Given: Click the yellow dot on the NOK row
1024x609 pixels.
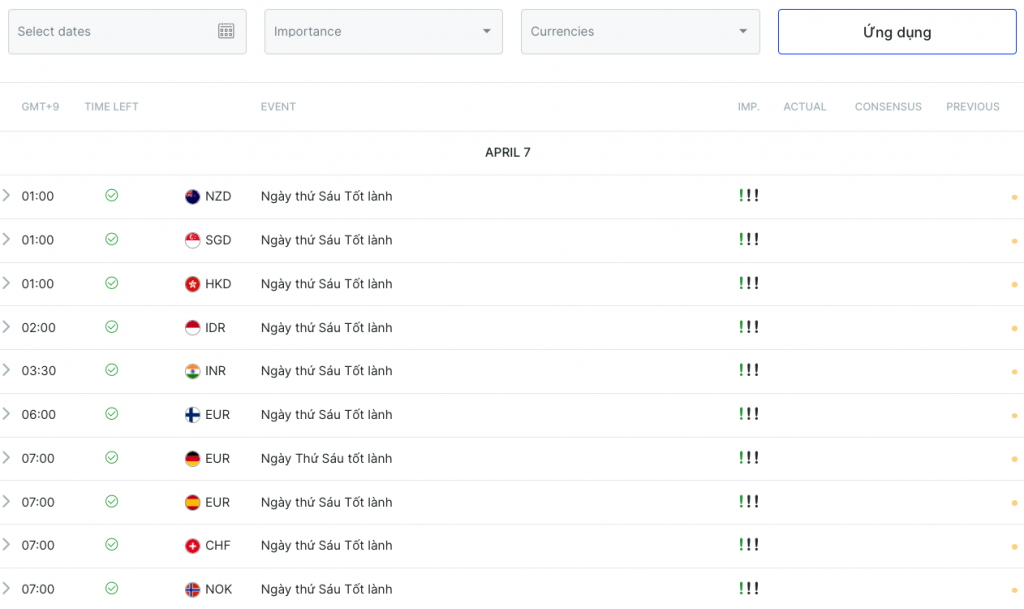Looking at the screenshot, I should 1017,589.
